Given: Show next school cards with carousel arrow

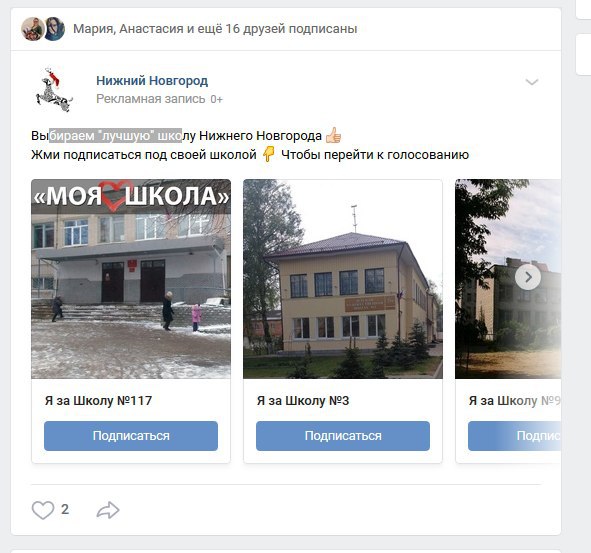Looking at the screenshot, I should (528, 277).
